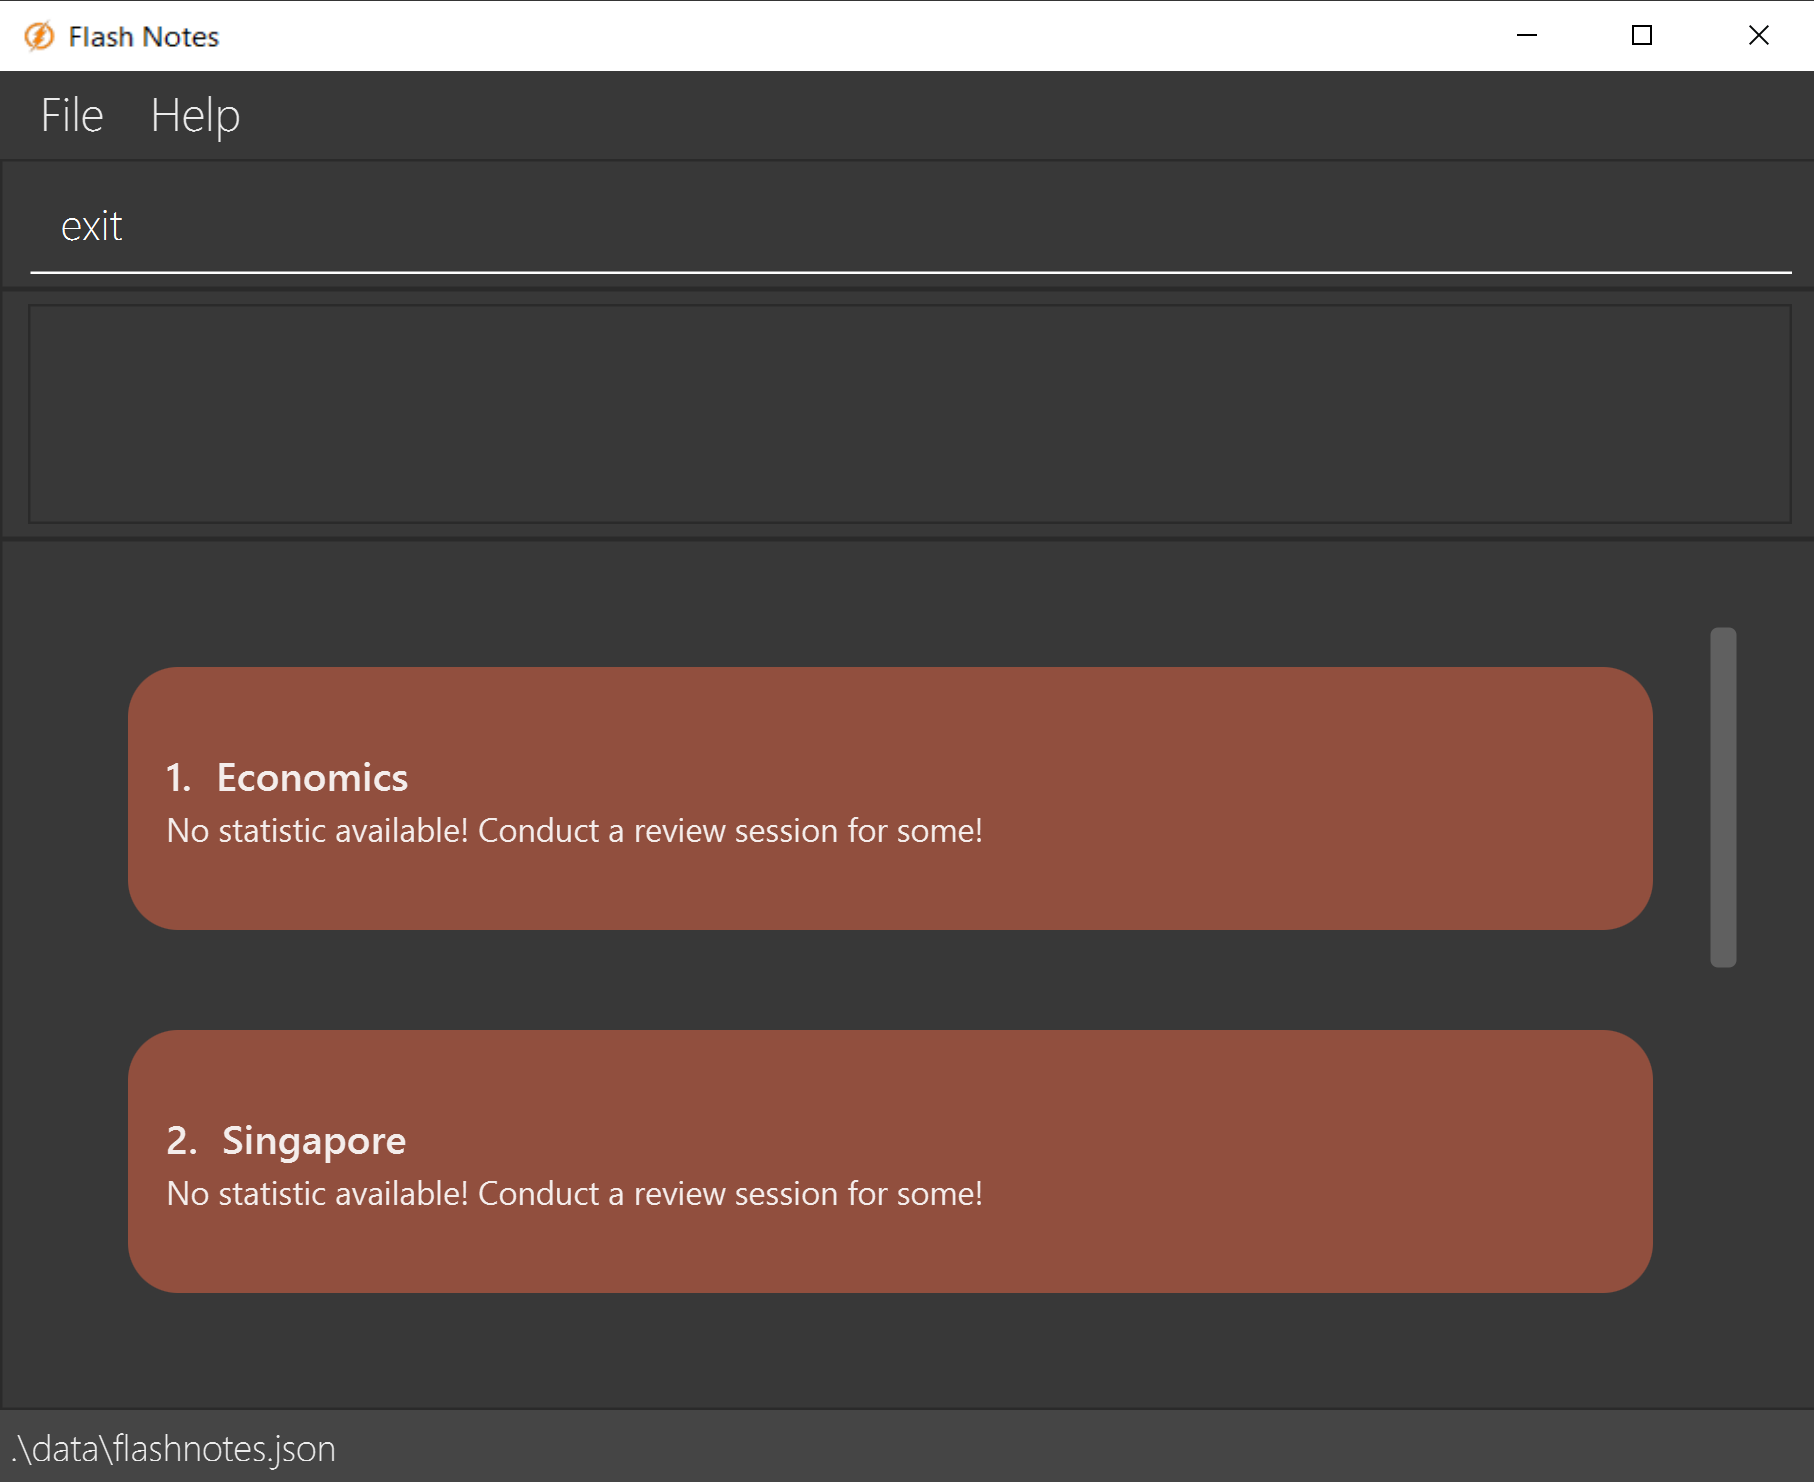Screen dimensions: 1814x1482
Task: Minimize the Flash Notes window
Action: (1527, 36)
